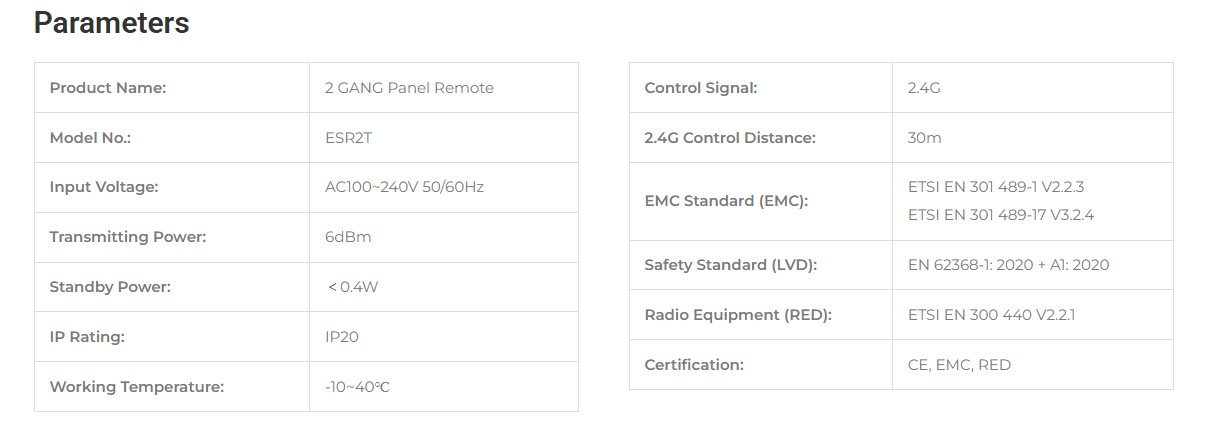Image resolution: width=1220 pixels, height=439 pixels.
Task: Click the IP20 rating value
Action: pyautogui.click(x=342, y=337)
